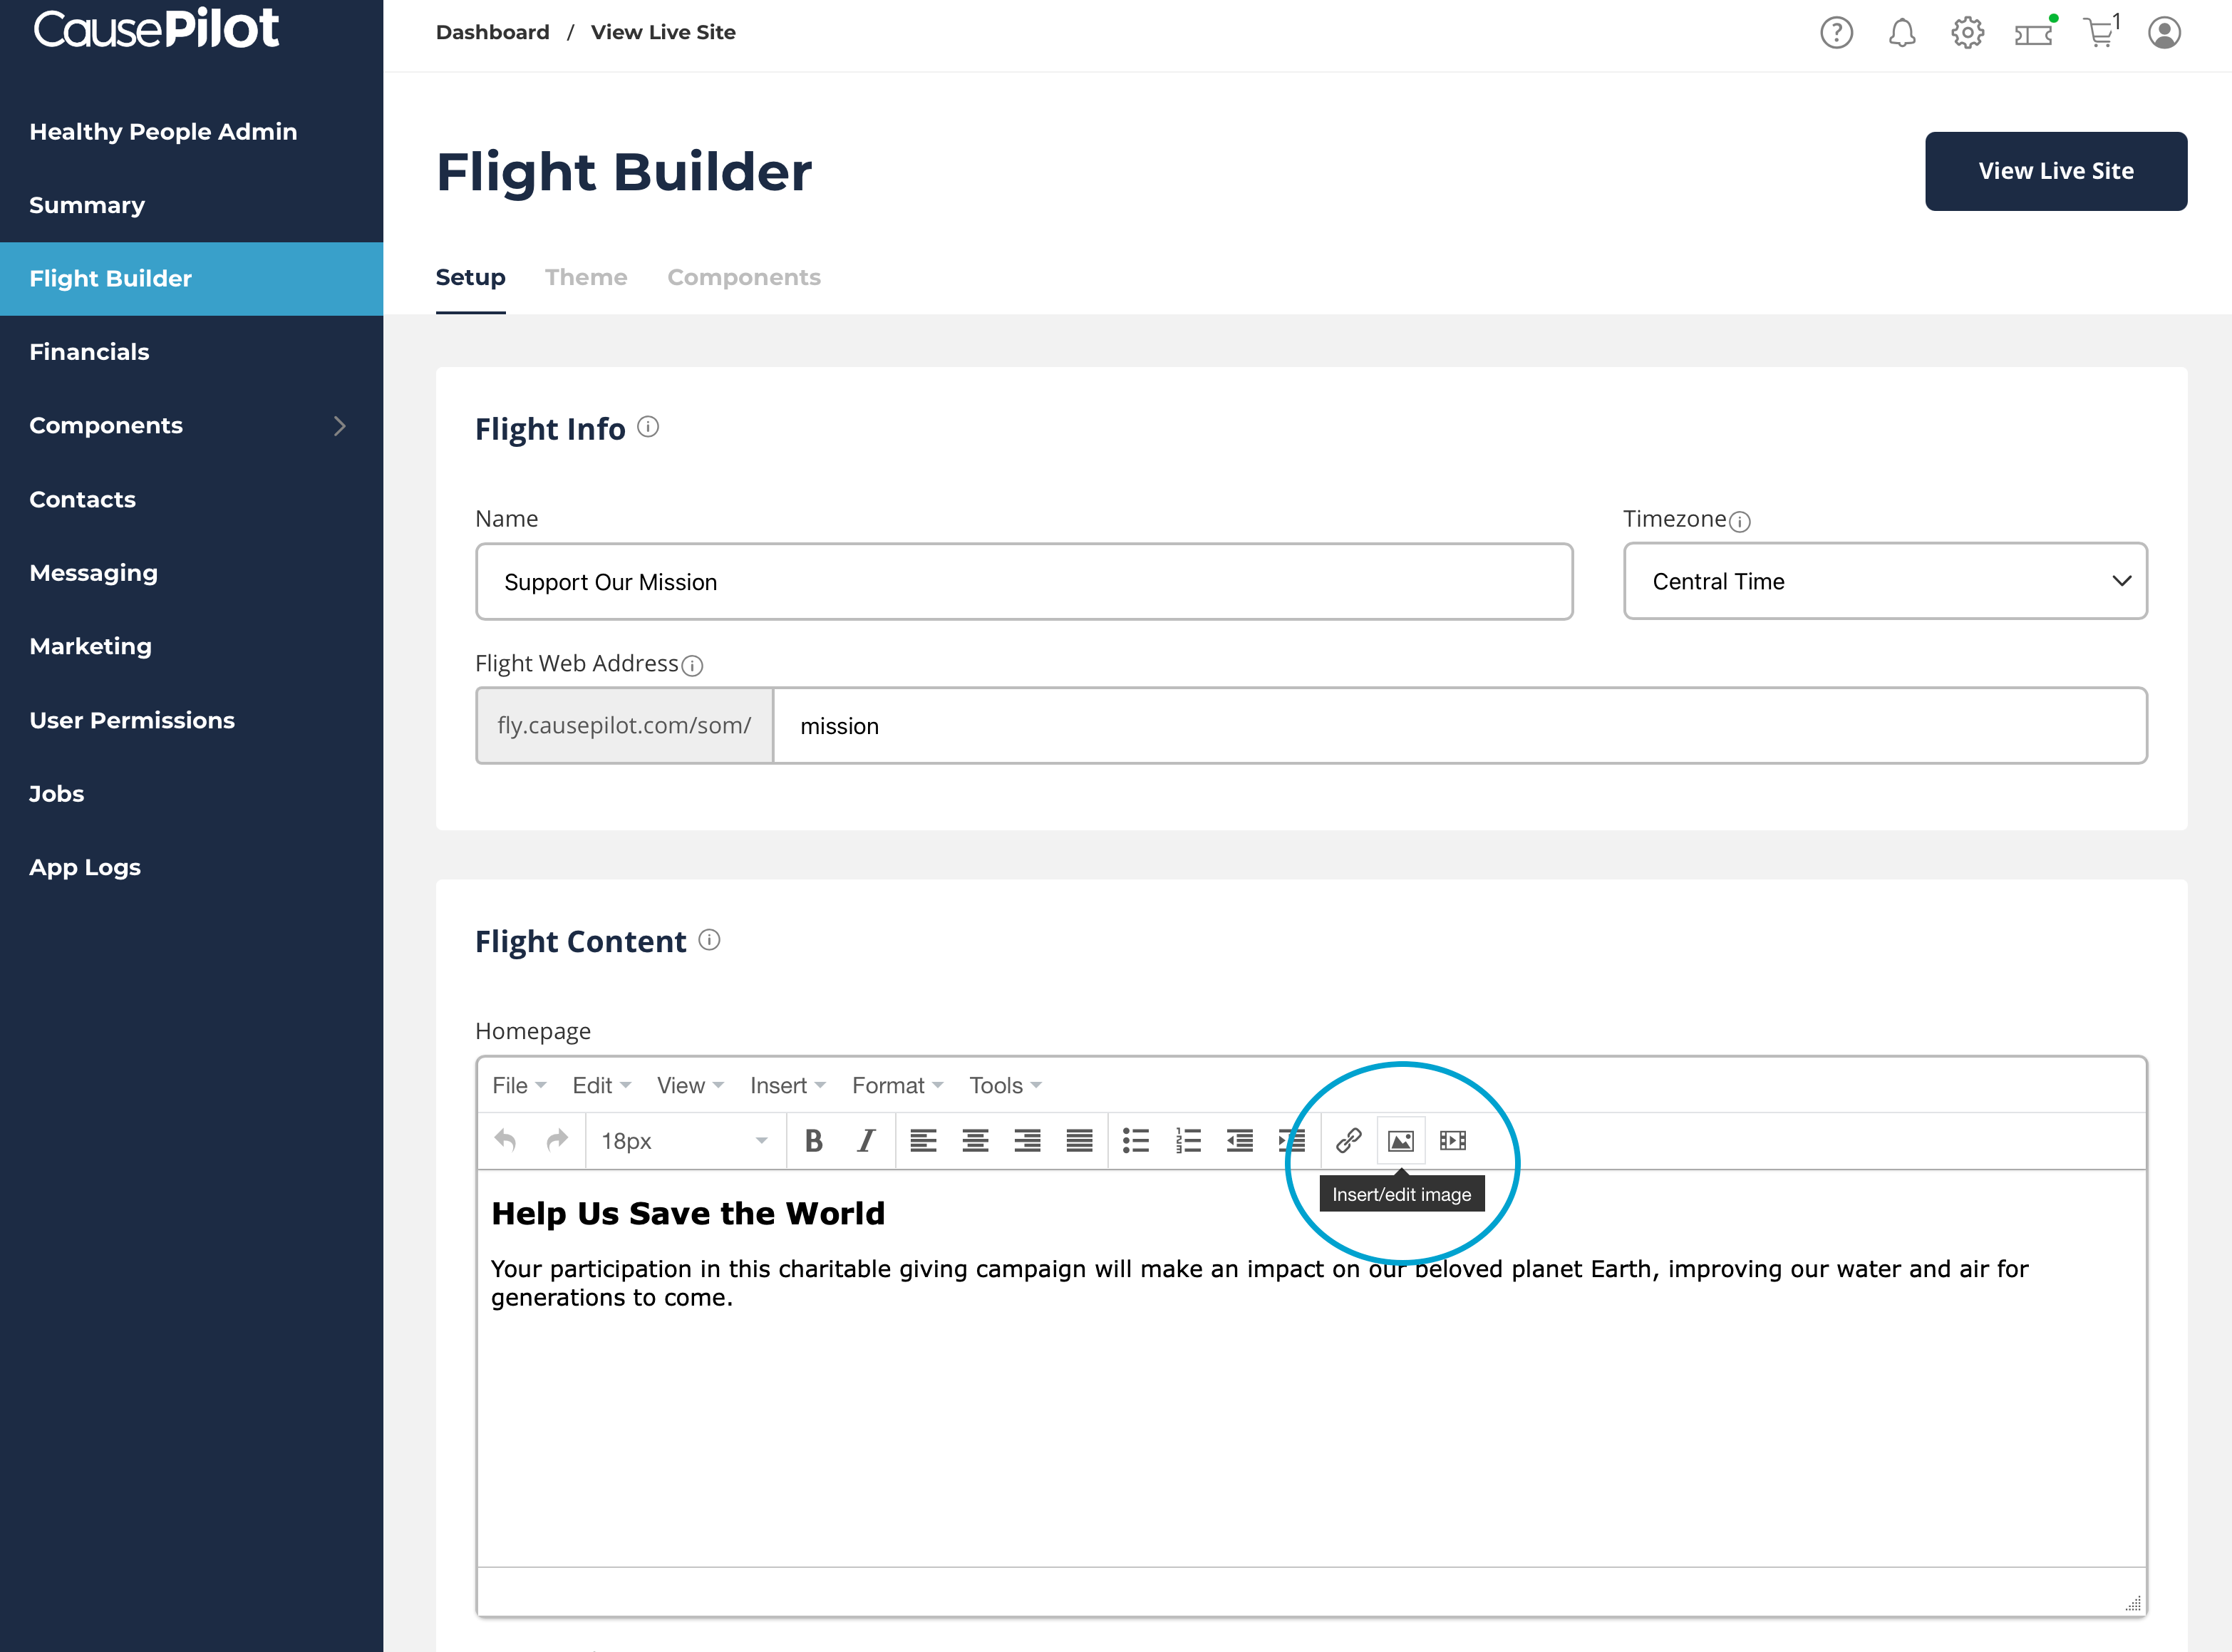The width and height of the screenshot is (2232, 1652).
Task: Insert a bulleted list
Action: click(1135, 1140)
